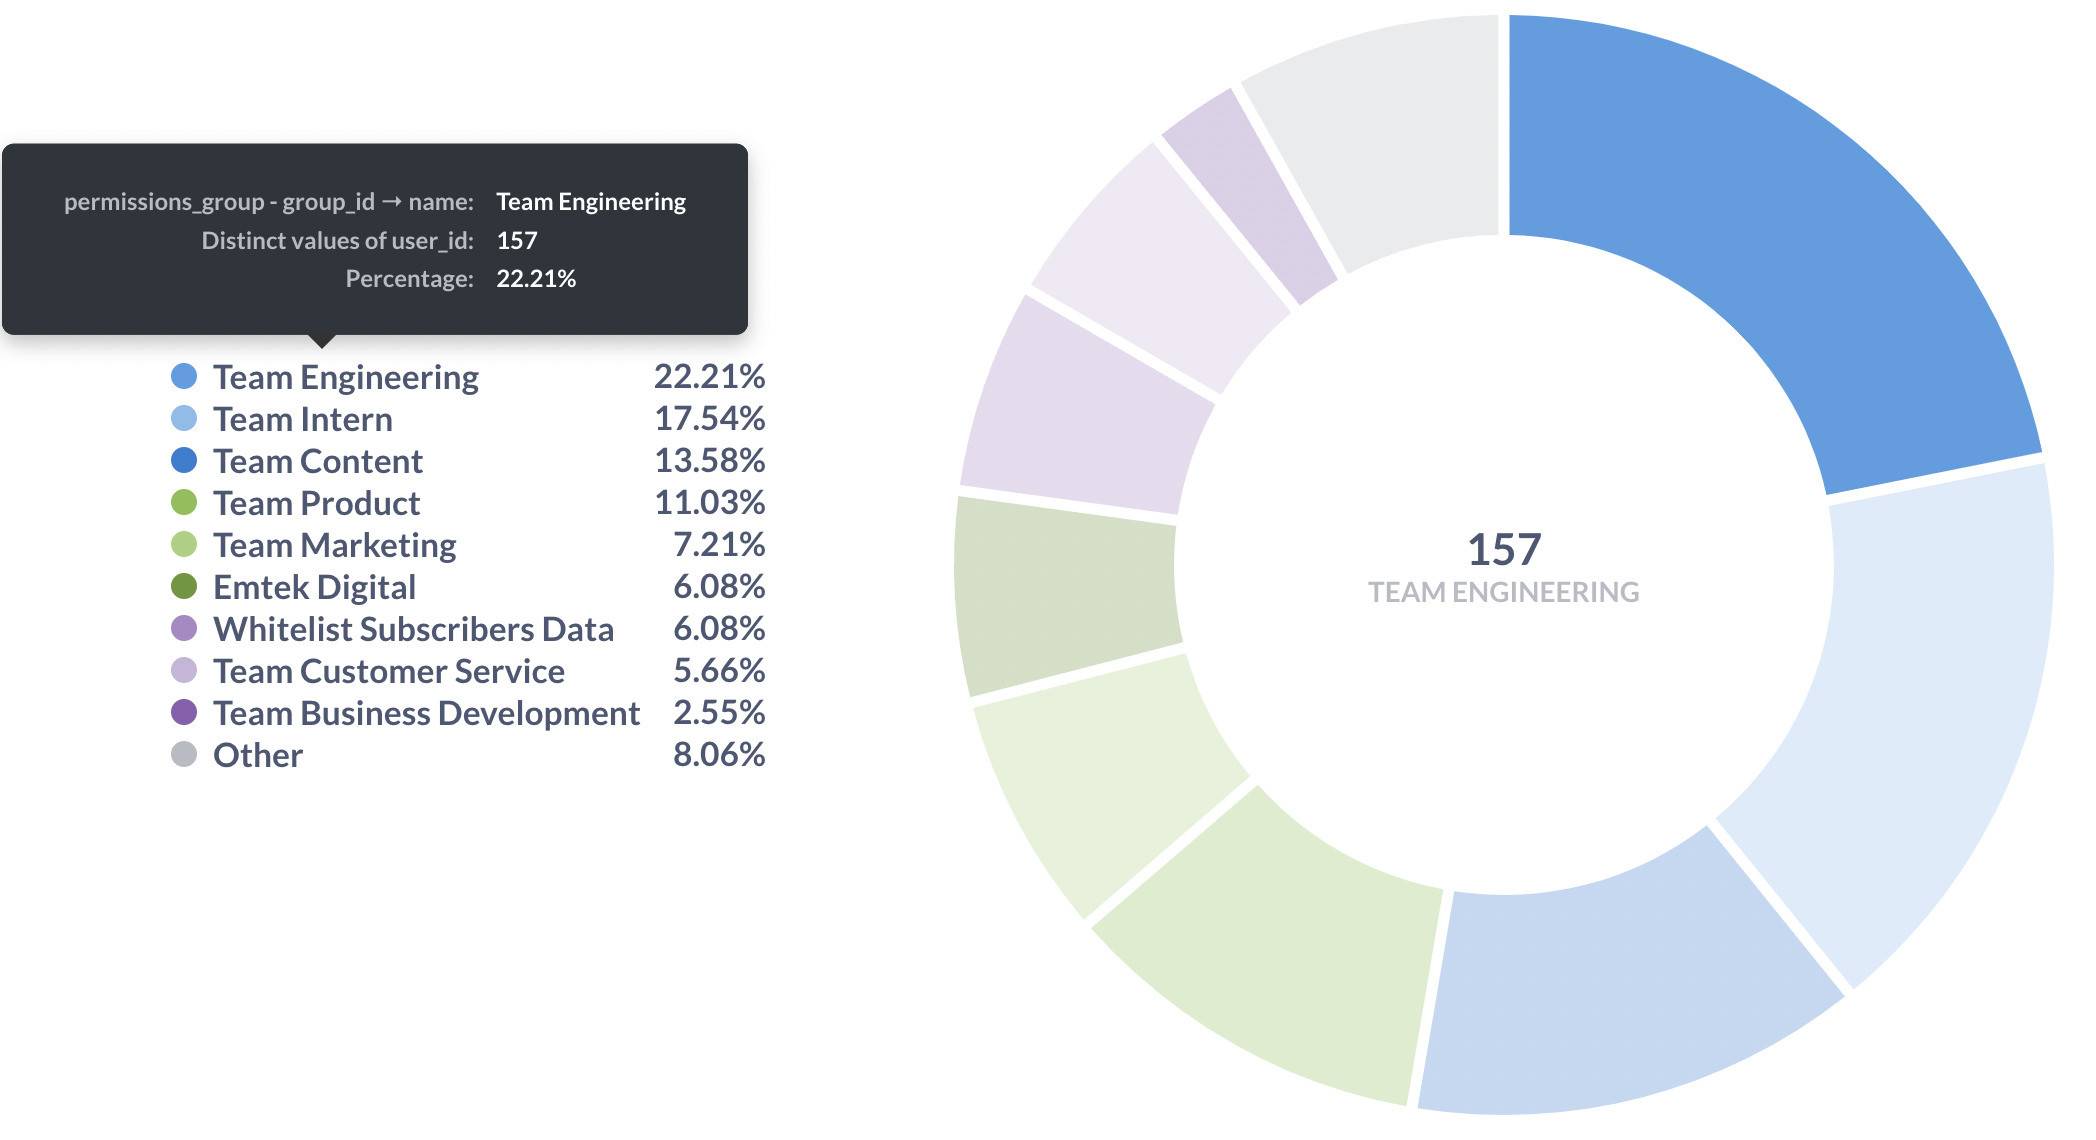Click the tooltip's Team Engineering name value
Image resolution: width=2096 pixels, height=1140 pixels.
591,202
